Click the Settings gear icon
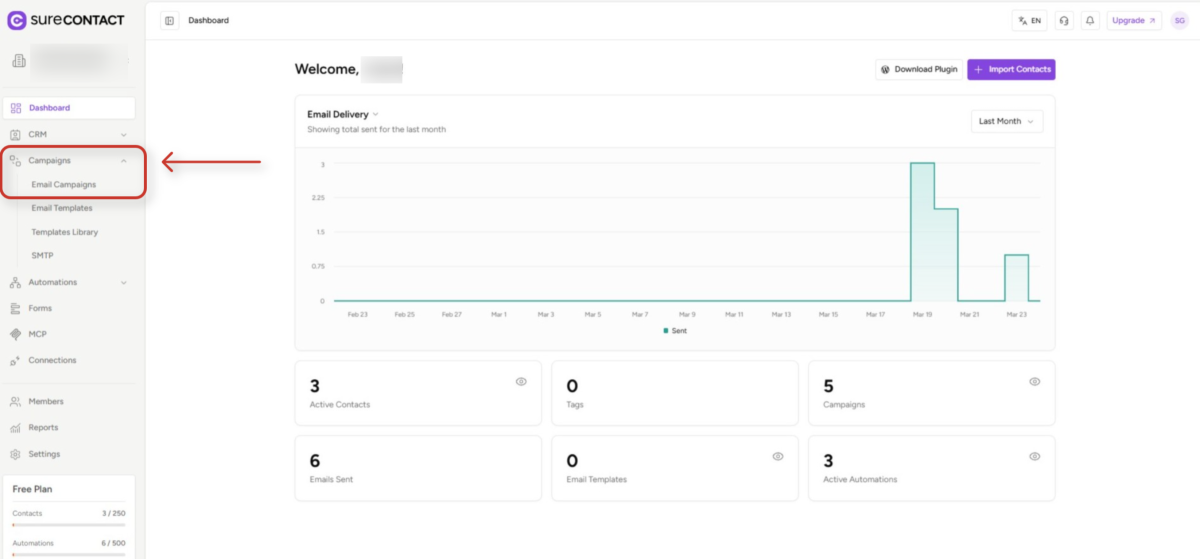Viewport: 1200px width, 559px height. tap(16, 454)
